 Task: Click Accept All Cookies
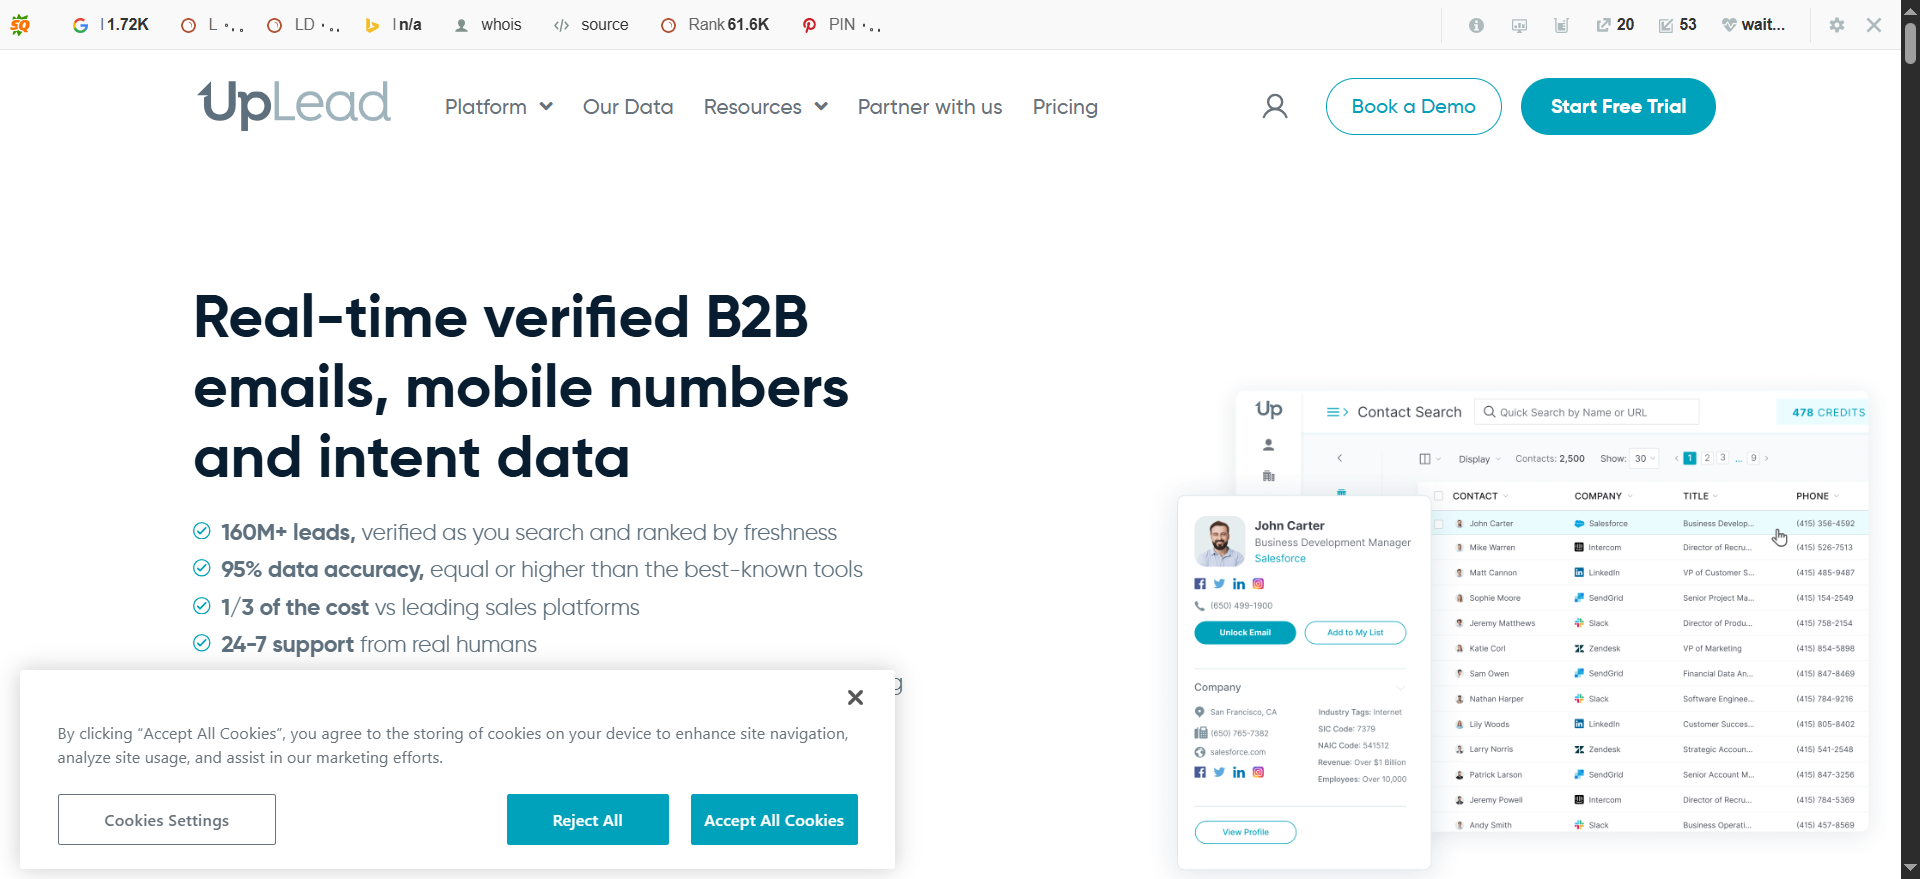(774, 819)
